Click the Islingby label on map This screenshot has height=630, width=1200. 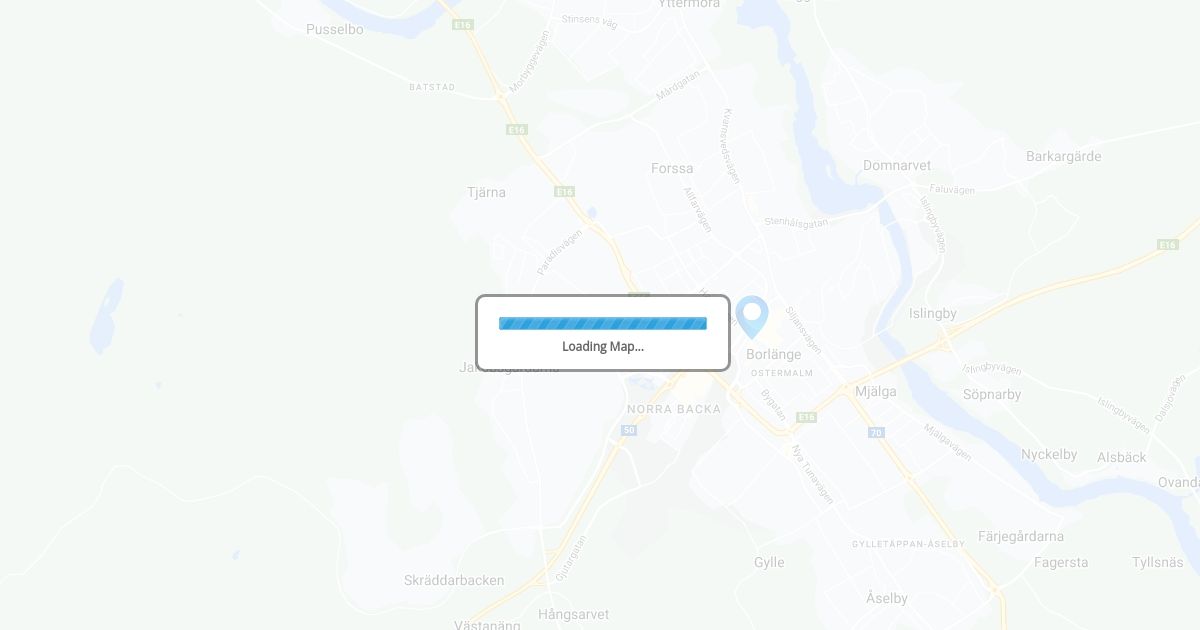point(933,313)
